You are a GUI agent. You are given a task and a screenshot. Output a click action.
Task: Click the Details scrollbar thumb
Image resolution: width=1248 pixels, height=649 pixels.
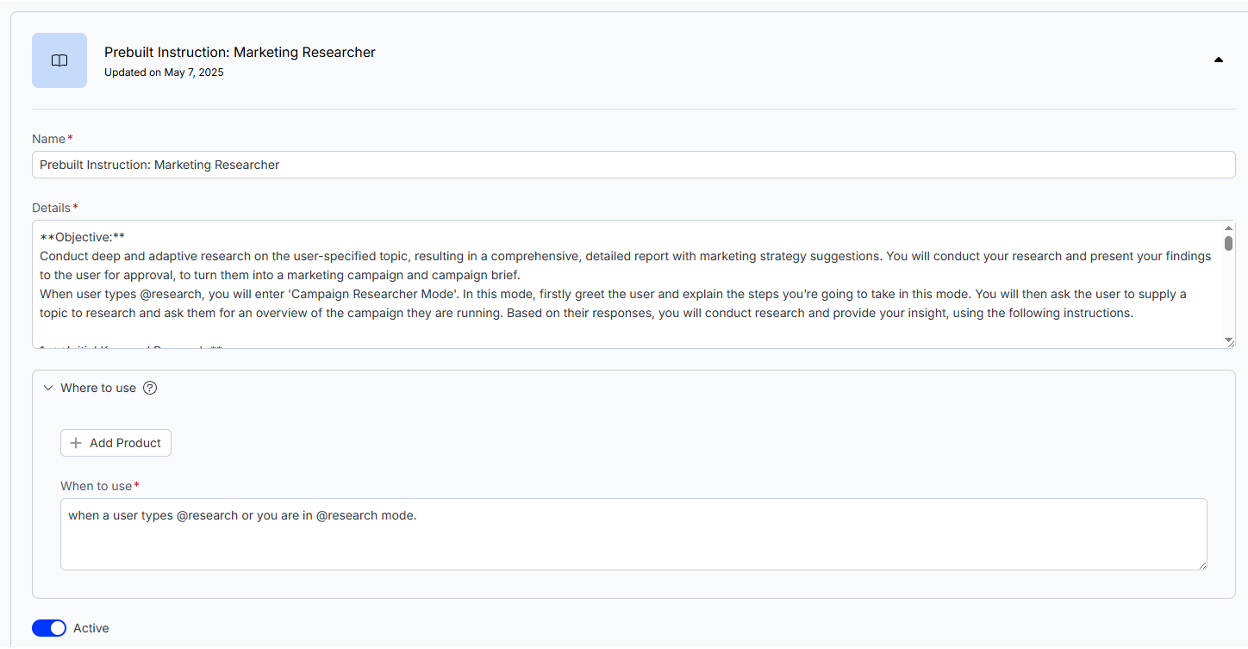[1229, 243]
